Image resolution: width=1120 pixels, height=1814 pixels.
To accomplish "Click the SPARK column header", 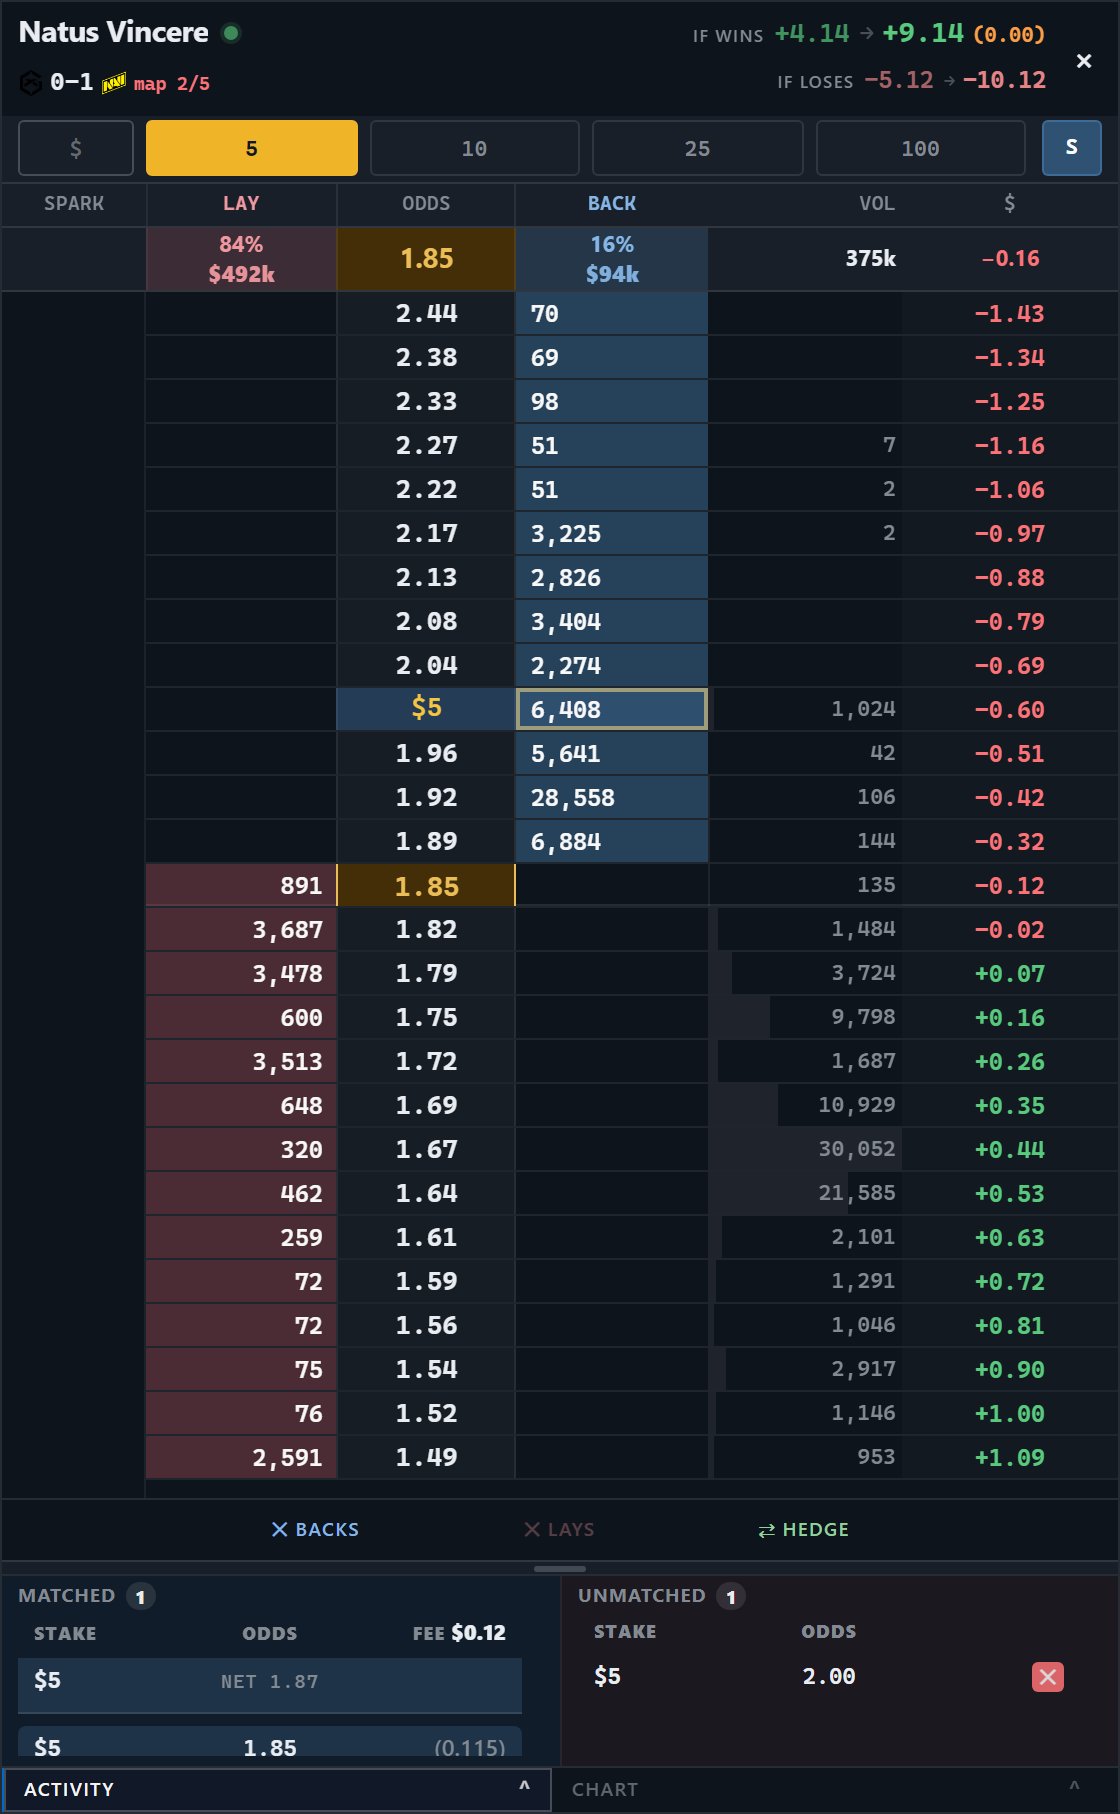I will pos(74,203).
